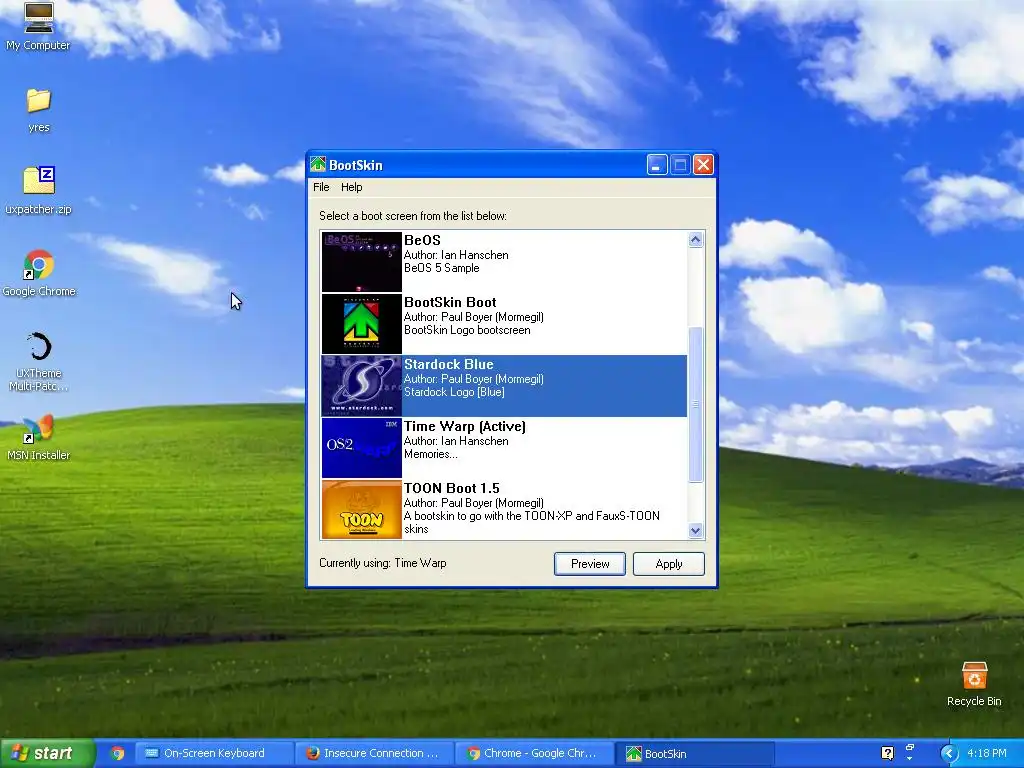Open the File menu in BootSkin

(321, 187)
